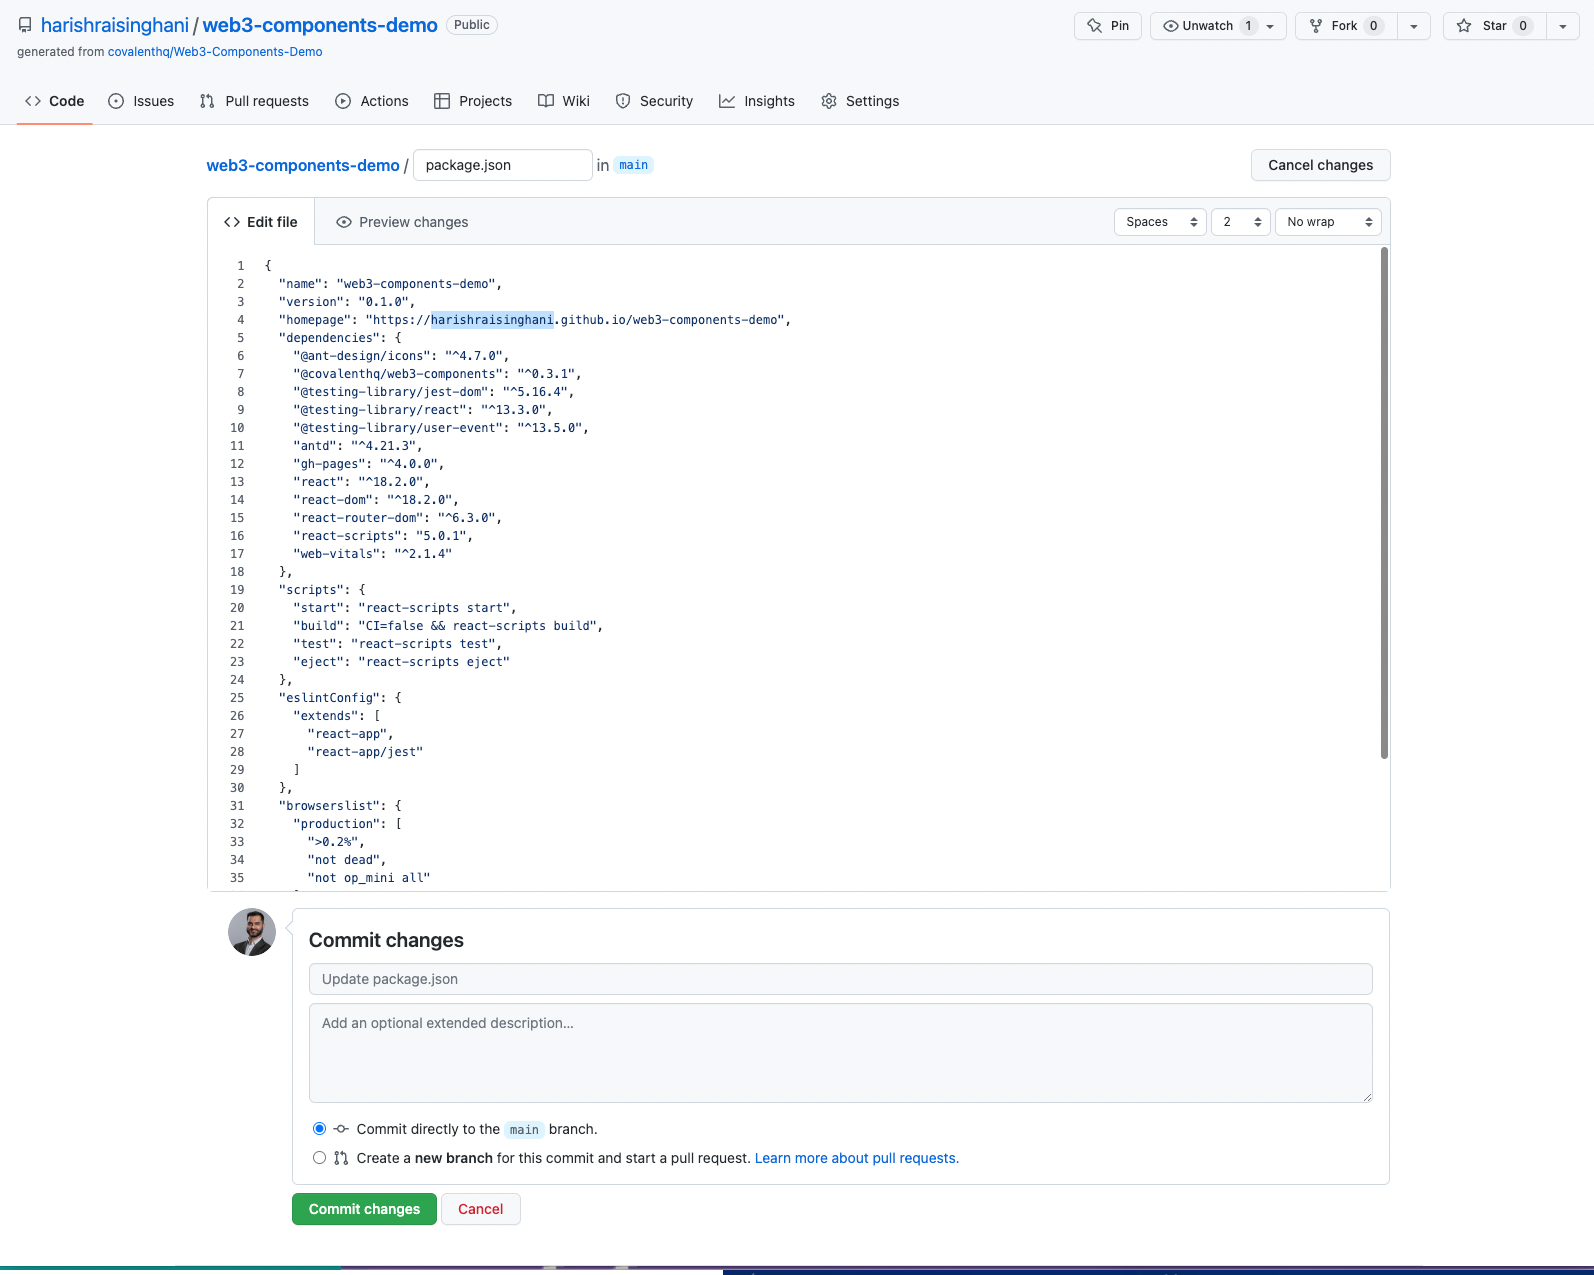Click the code editor vertical scrollbar

[x=1384, y=503]
